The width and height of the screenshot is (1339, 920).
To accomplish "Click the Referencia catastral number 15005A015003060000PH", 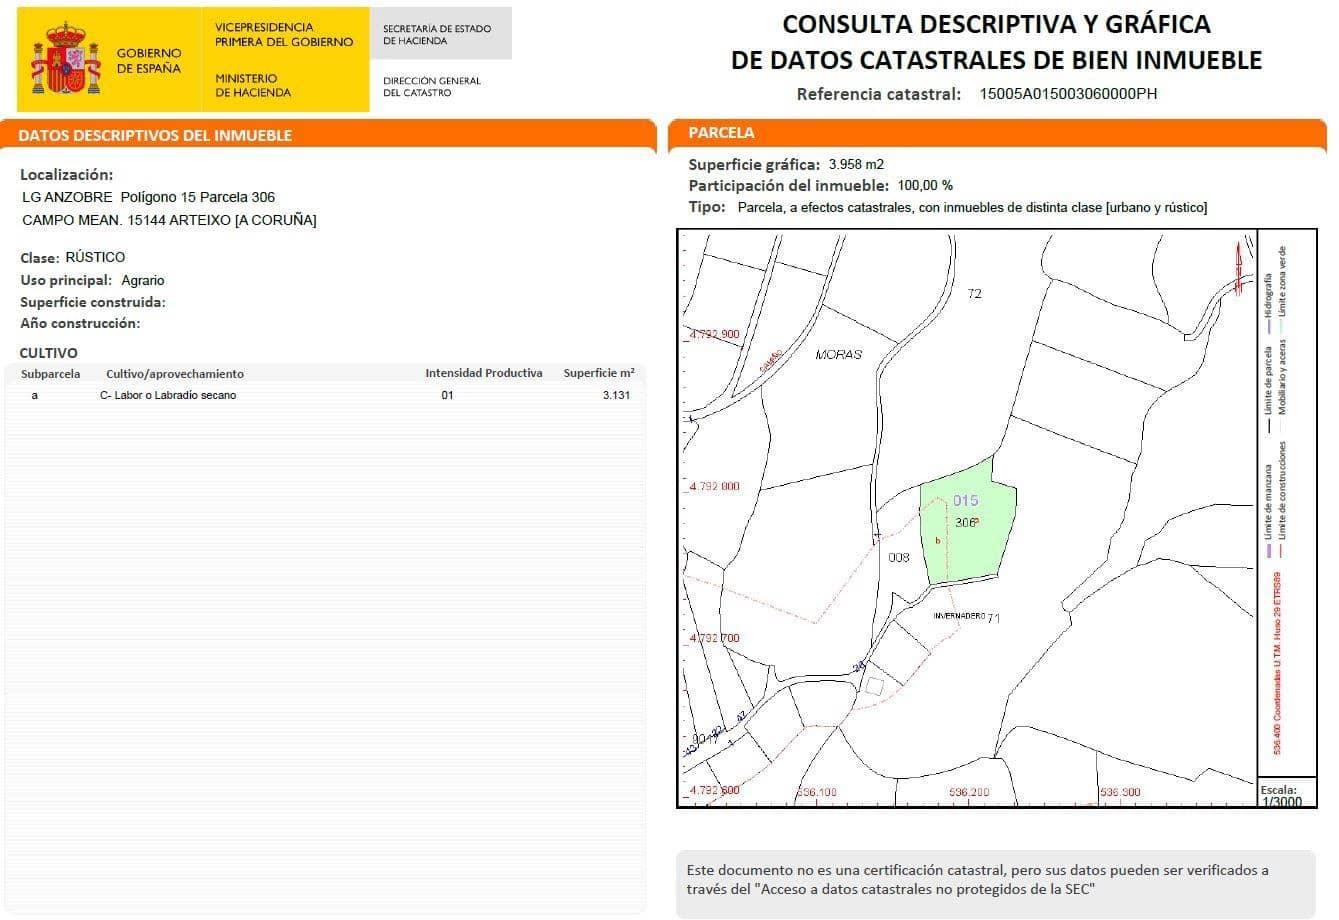I will tap(1069, 93).
